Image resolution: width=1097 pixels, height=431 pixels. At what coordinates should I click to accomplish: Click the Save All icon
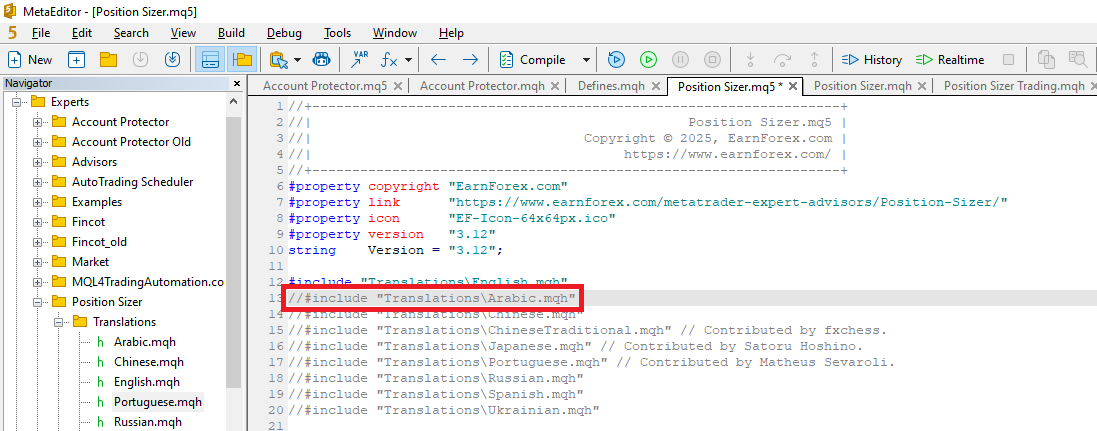click(x=172, y=60)
